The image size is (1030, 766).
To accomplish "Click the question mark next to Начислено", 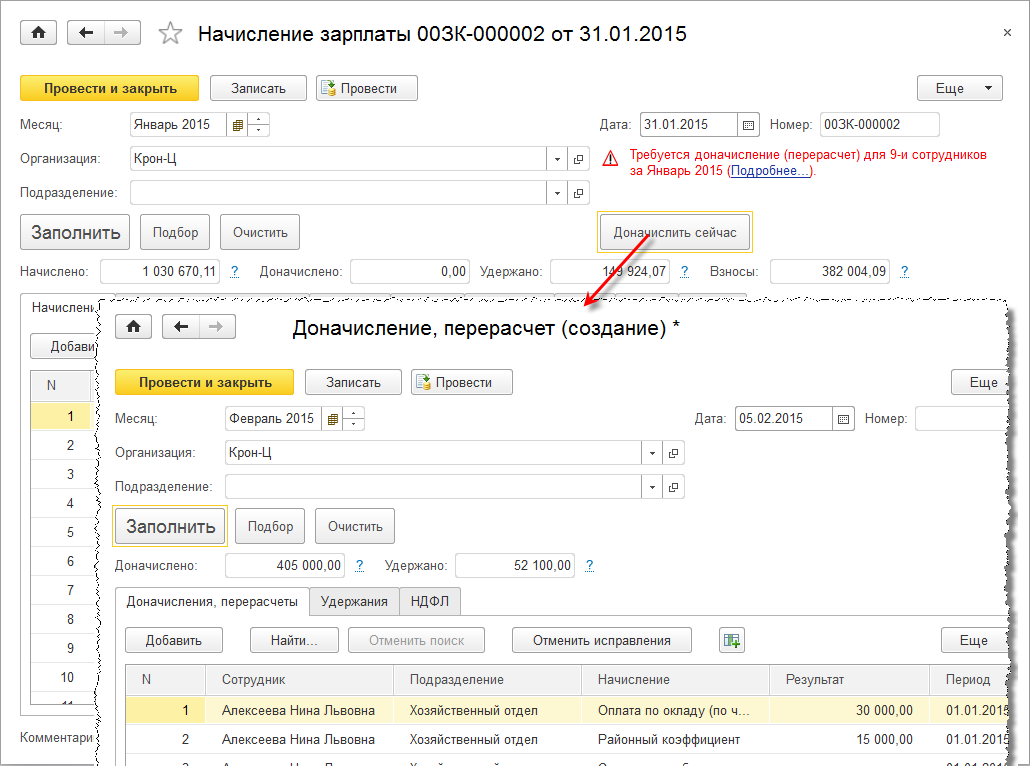I will [x=235, y=271].
